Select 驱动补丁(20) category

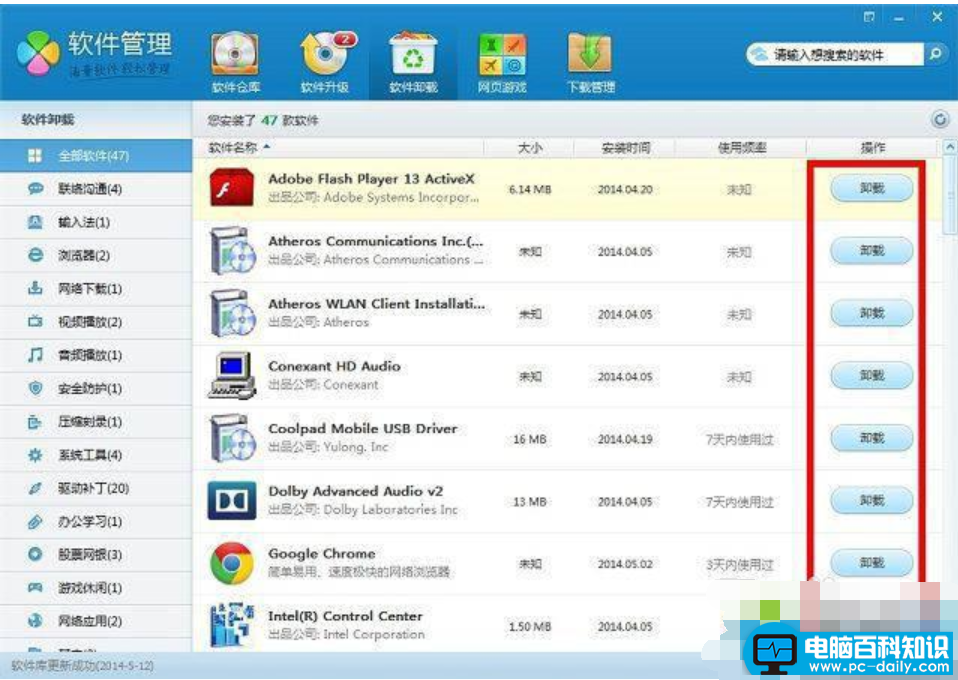(x=96, y=488)
